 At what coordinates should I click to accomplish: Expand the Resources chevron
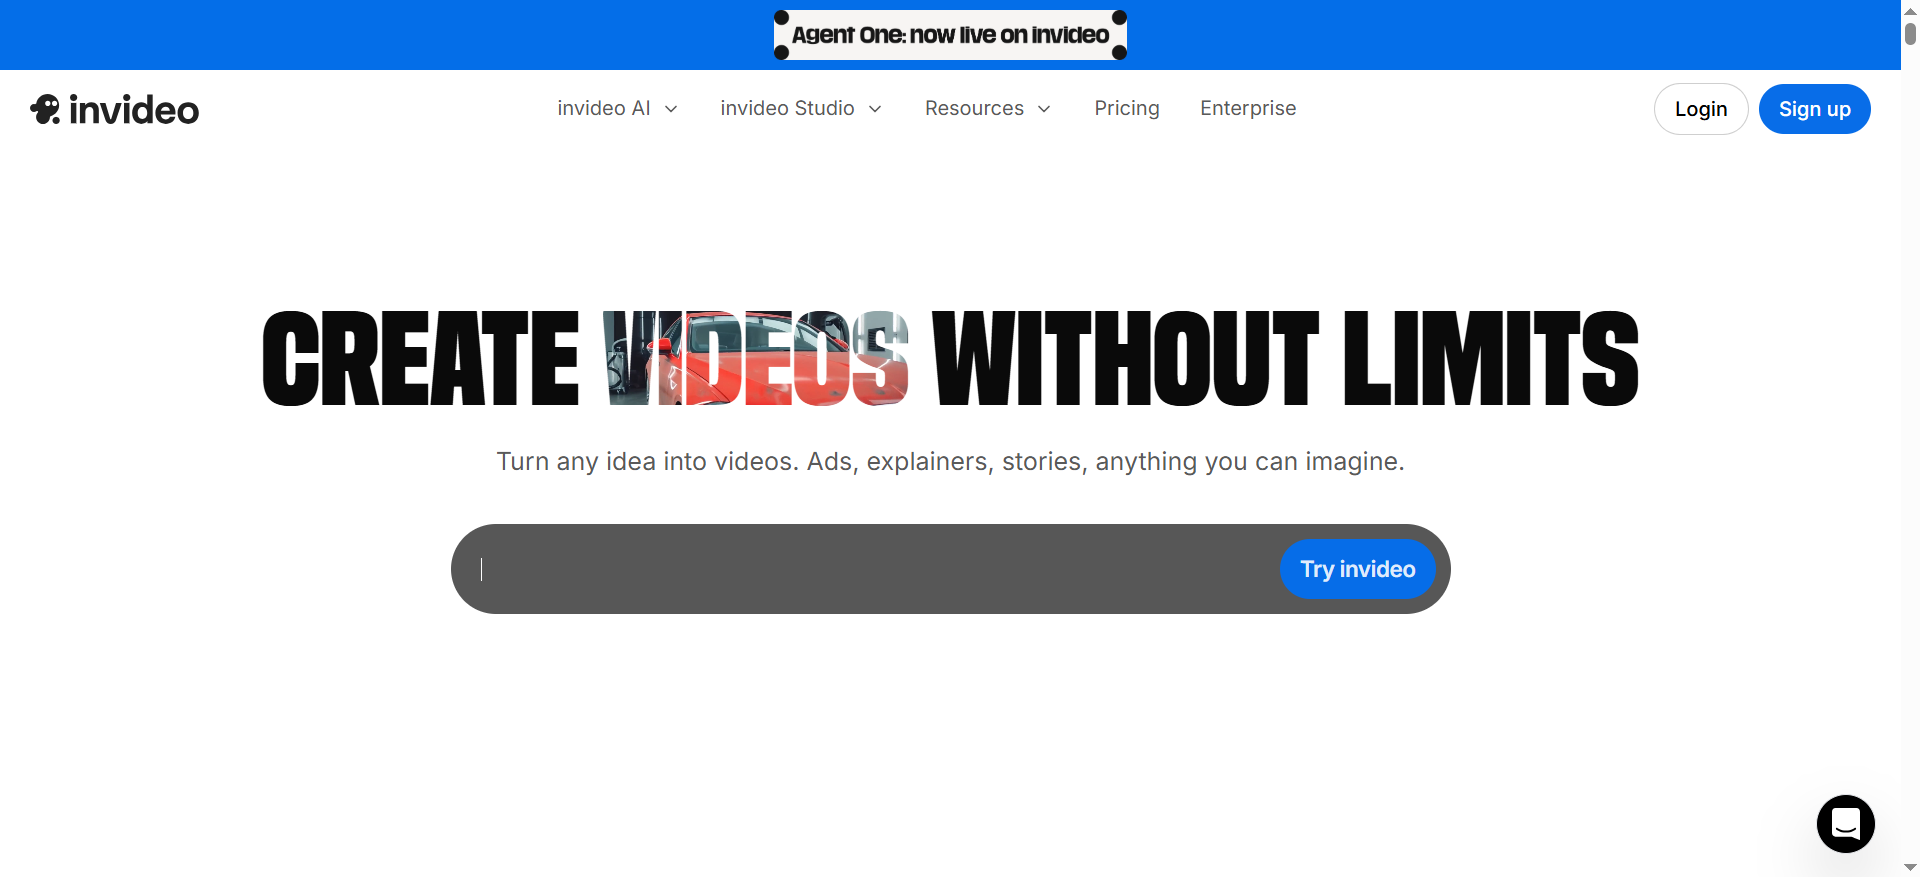(1044, 109)
